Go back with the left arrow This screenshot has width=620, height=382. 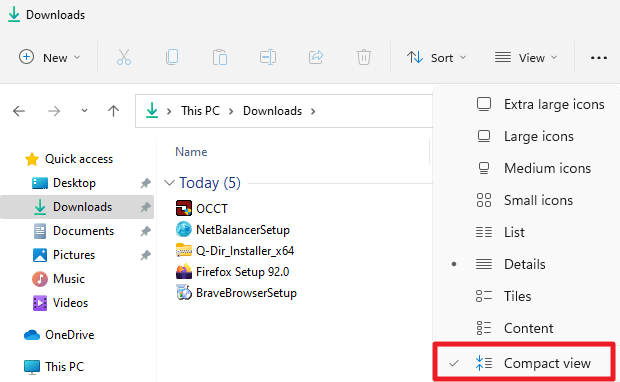click(19, 111)
